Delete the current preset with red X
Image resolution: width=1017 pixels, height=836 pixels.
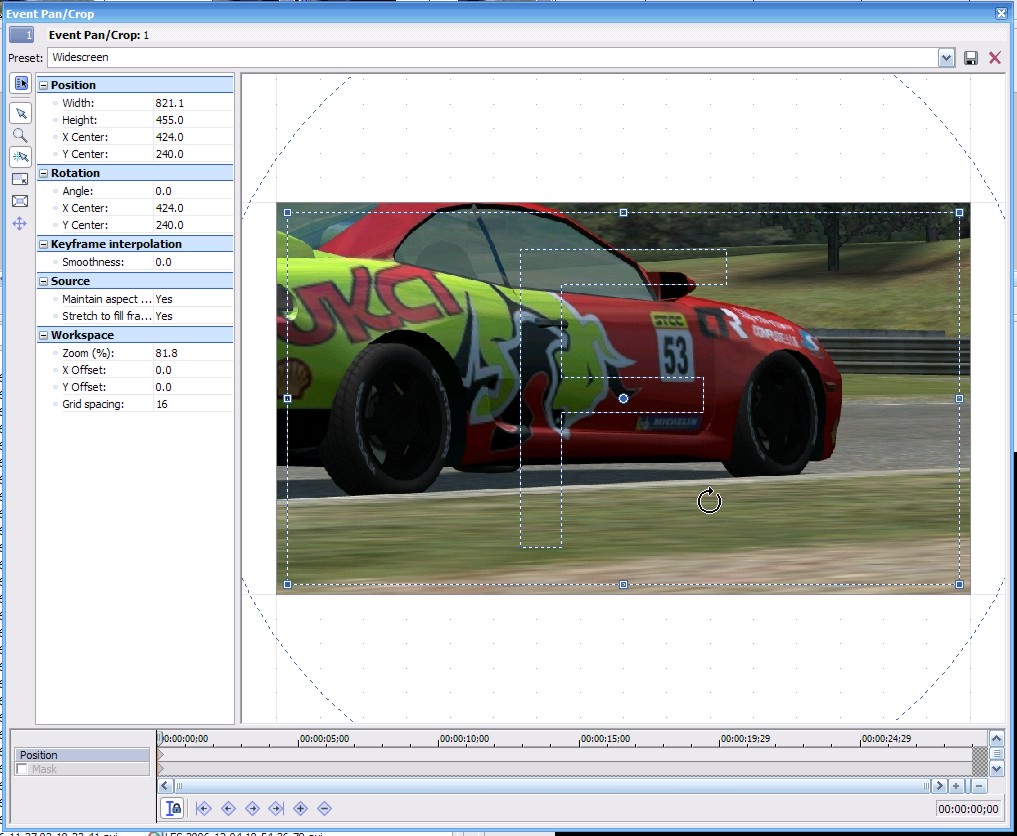(x=995, y=58)
